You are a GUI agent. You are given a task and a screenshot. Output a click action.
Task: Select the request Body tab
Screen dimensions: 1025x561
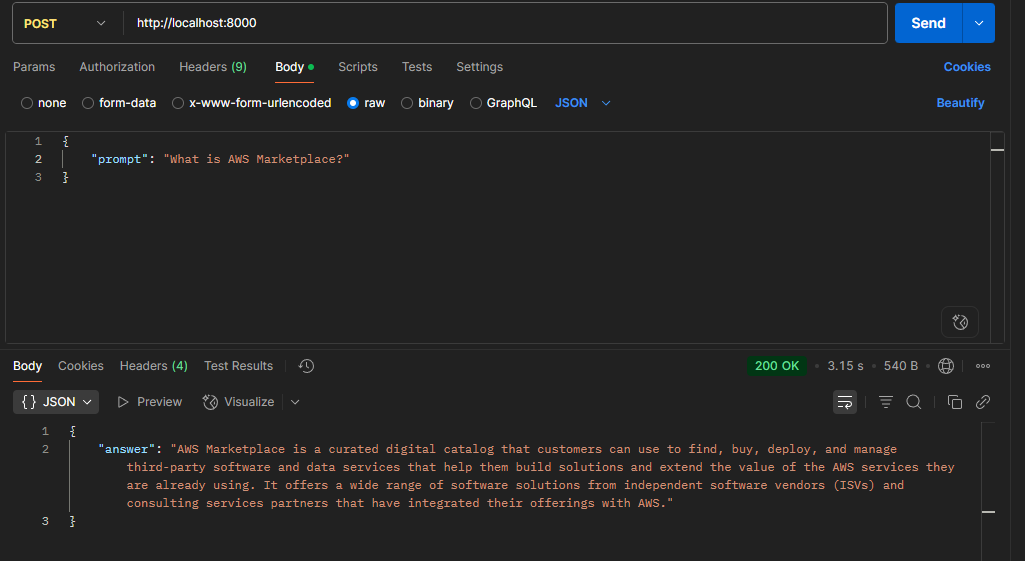click(294, 67)
